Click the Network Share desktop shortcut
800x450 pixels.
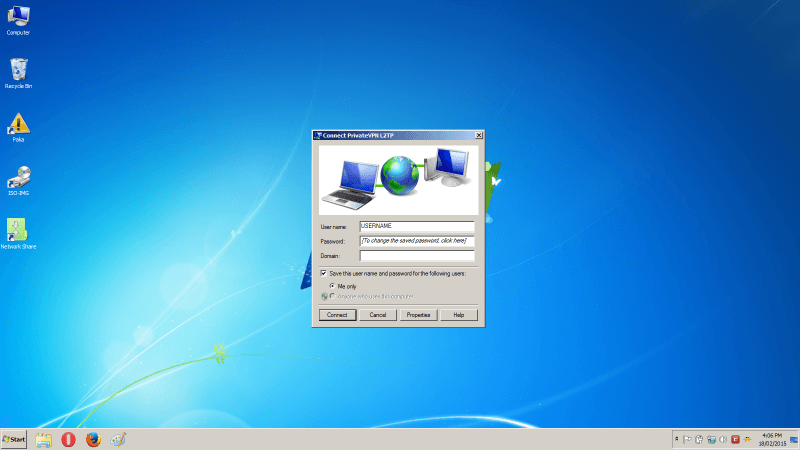point(17,230)
